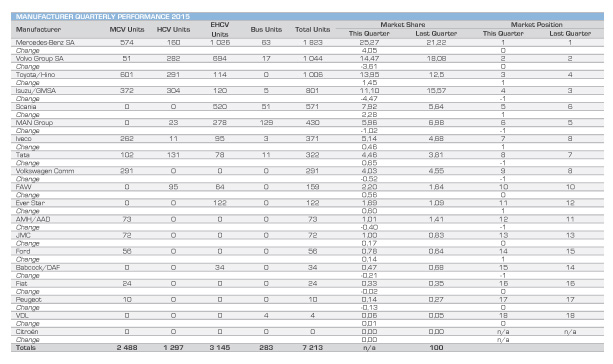Click the Total Units column header
Viewport: 613px width, 364px height.
312,29
